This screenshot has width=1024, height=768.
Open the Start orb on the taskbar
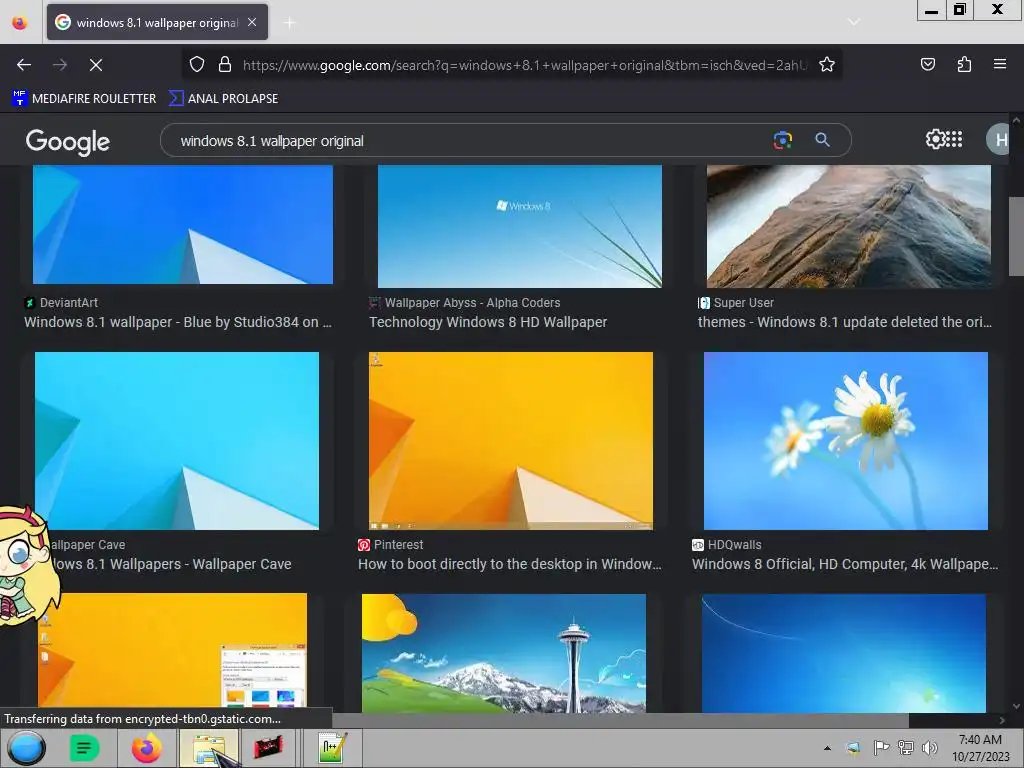[27, 748]
